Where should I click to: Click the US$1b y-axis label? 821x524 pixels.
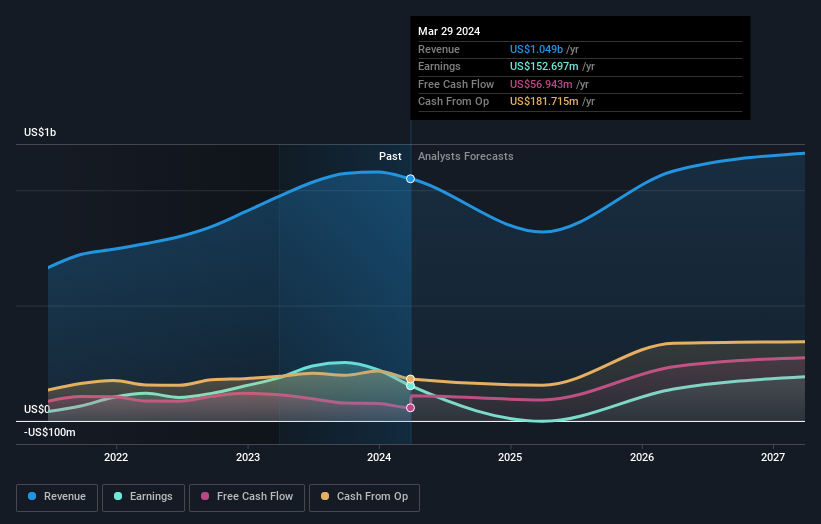pyautogui.click(x=40, y=132)
